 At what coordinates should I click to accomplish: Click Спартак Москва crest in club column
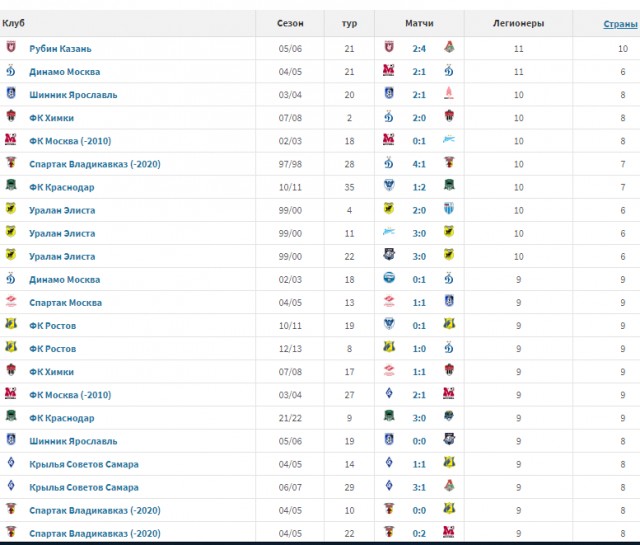pos(11,301)
